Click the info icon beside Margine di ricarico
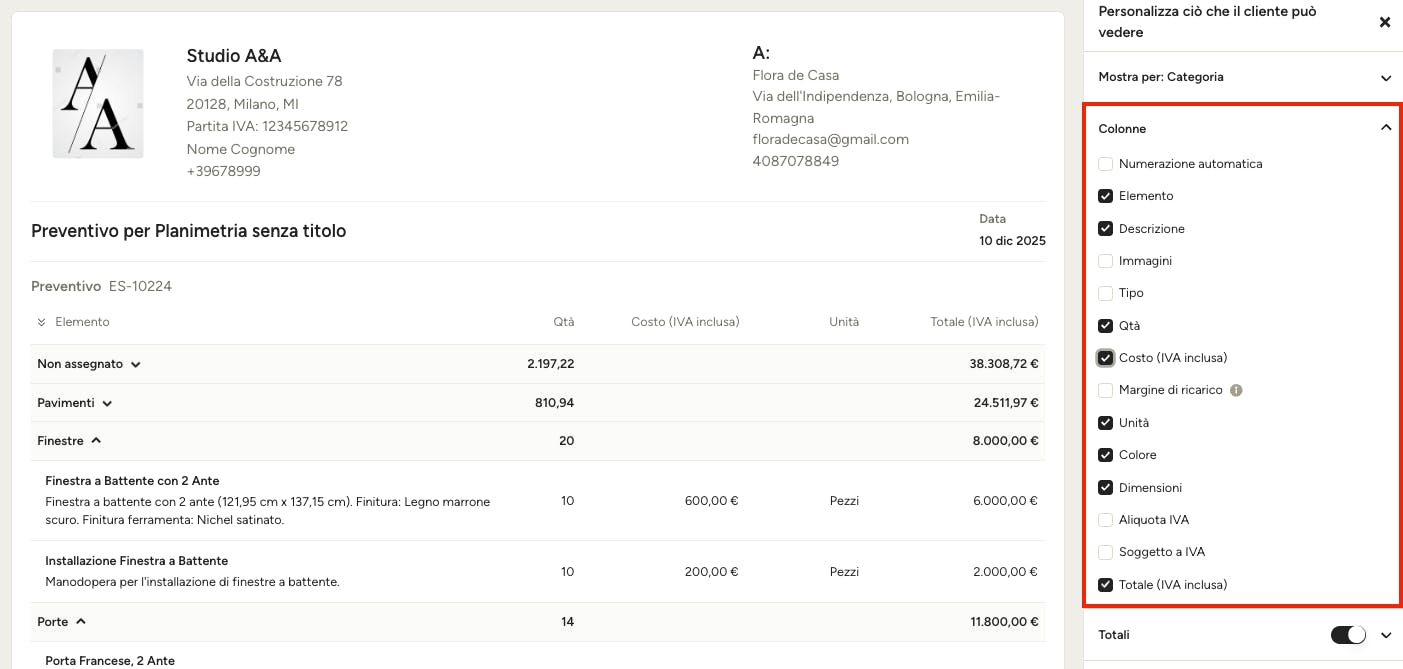This screenshot has width=1403, height=669. point(1236,390)
